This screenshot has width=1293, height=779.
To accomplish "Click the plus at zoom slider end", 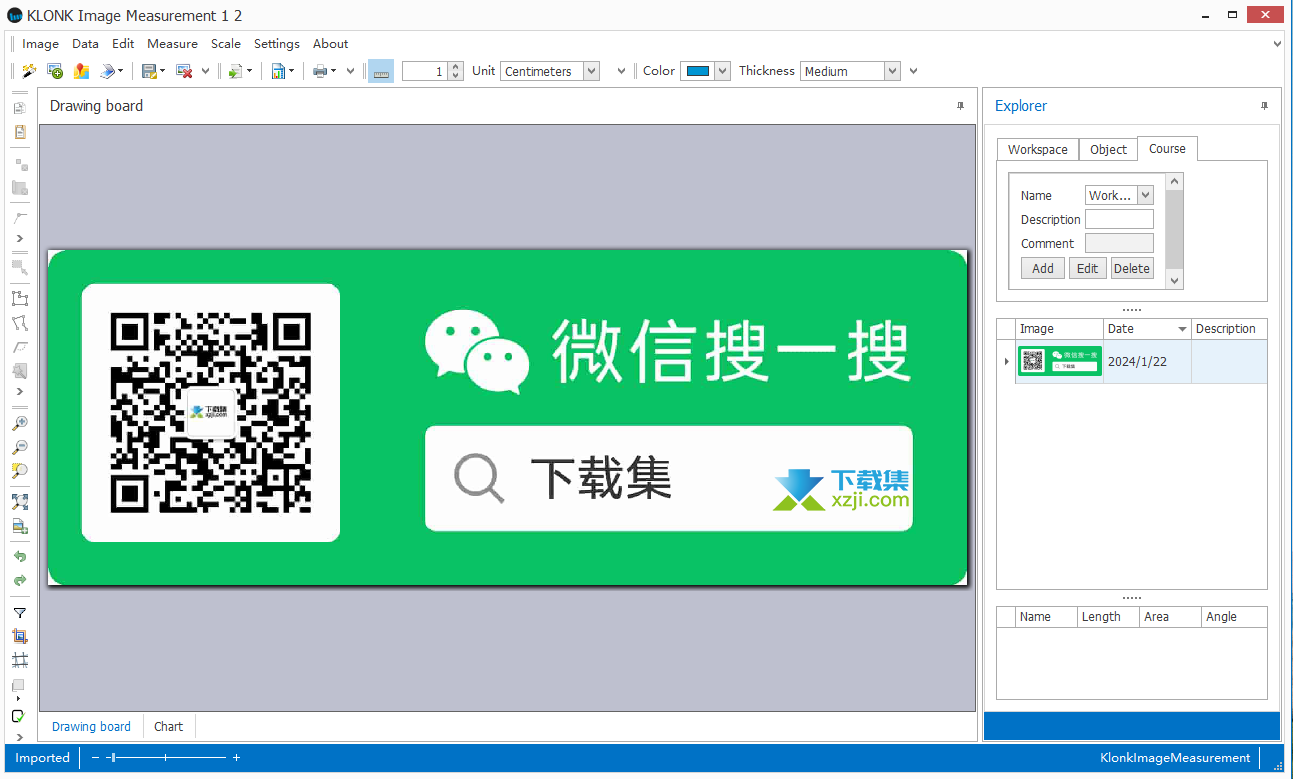I will click(x=236, y=758).
